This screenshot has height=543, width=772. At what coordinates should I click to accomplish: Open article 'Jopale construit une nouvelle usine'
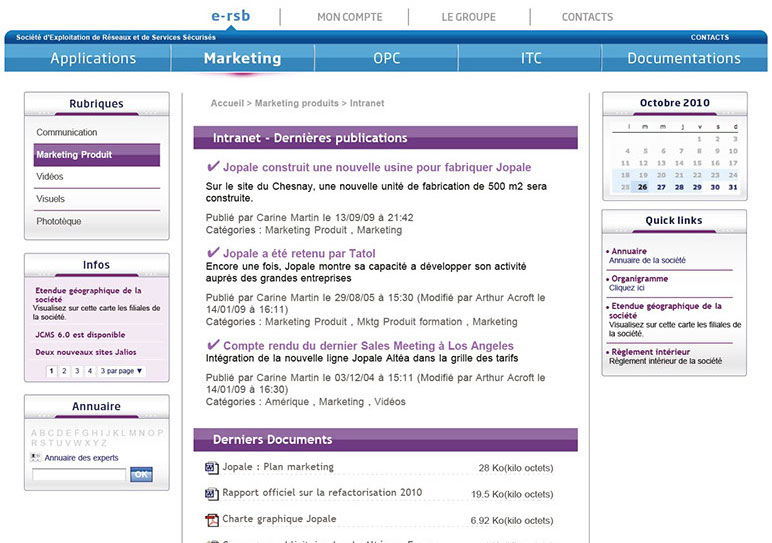(x=377, y=167)
